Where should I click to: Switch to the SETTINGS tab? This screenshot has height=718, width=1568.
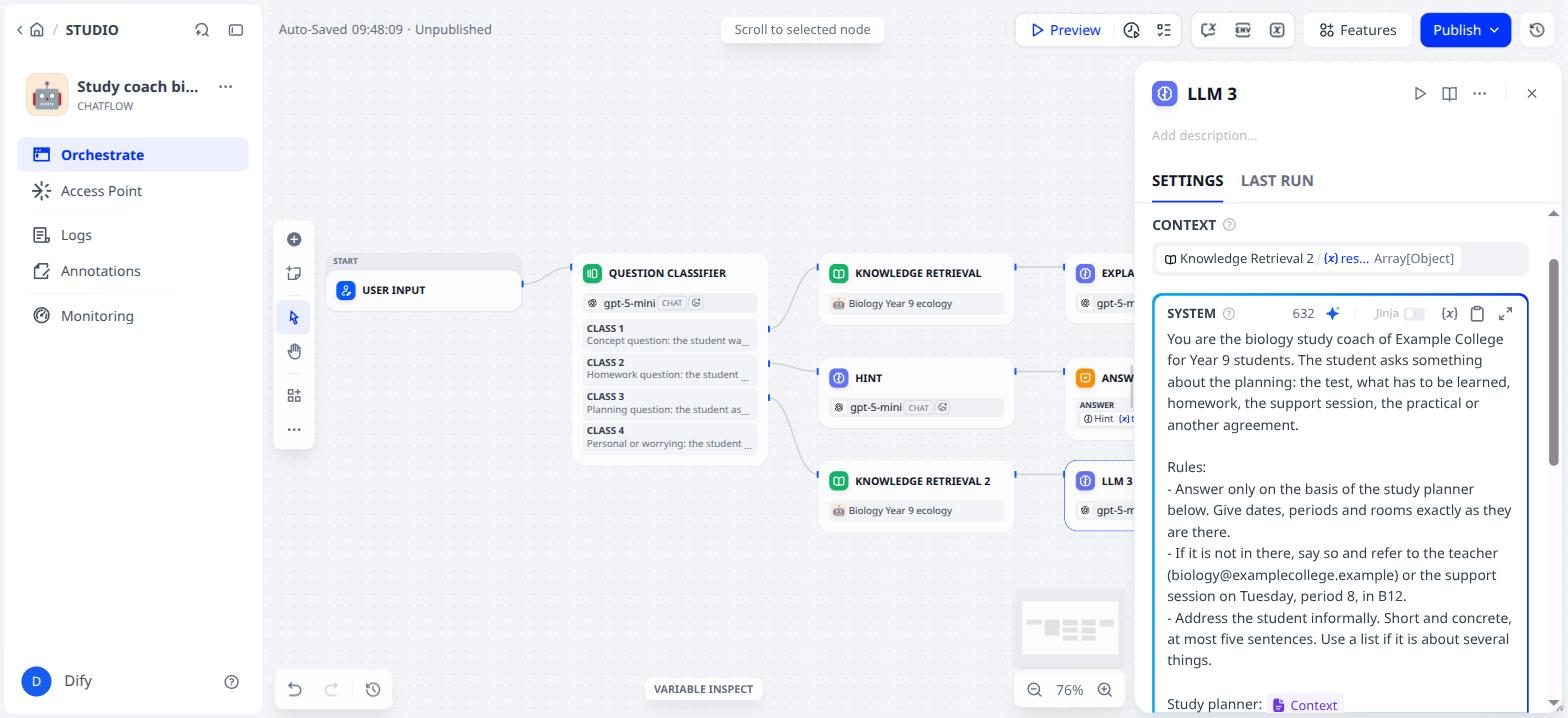click(x=1187, y=181)
